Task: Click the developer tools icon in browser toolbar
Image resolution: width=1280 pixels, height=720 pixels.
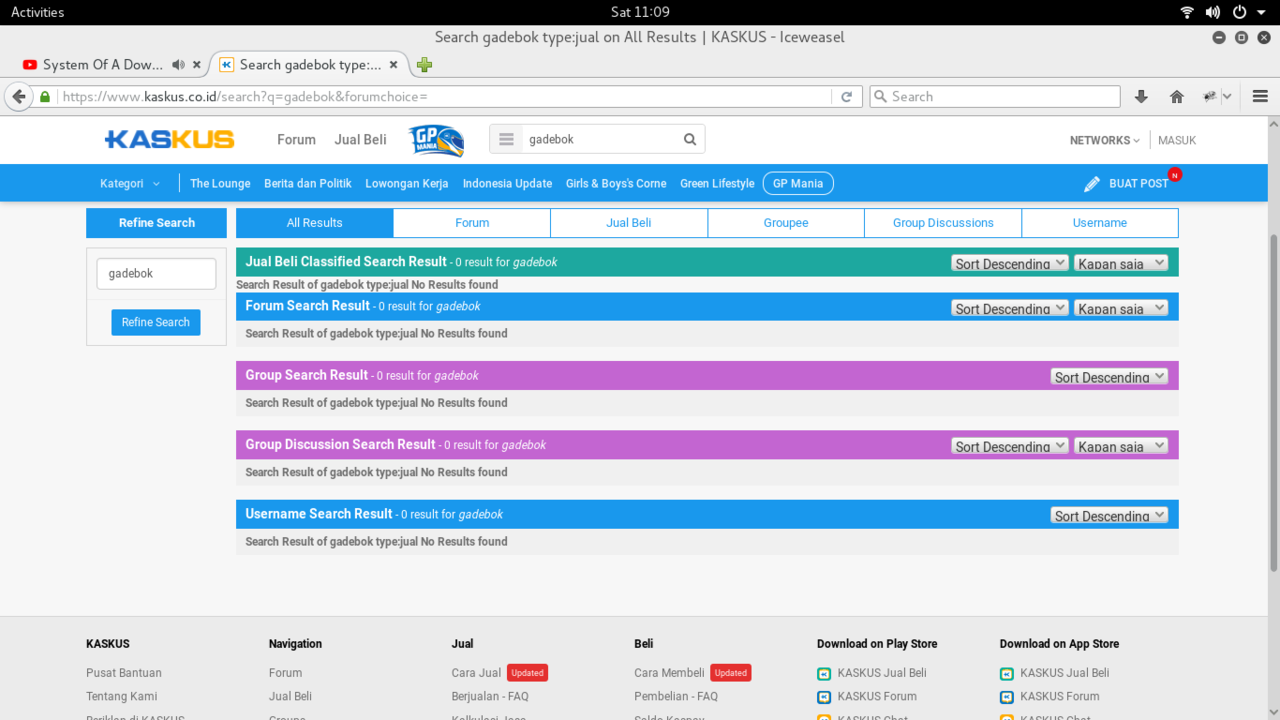Action: 1210,97
